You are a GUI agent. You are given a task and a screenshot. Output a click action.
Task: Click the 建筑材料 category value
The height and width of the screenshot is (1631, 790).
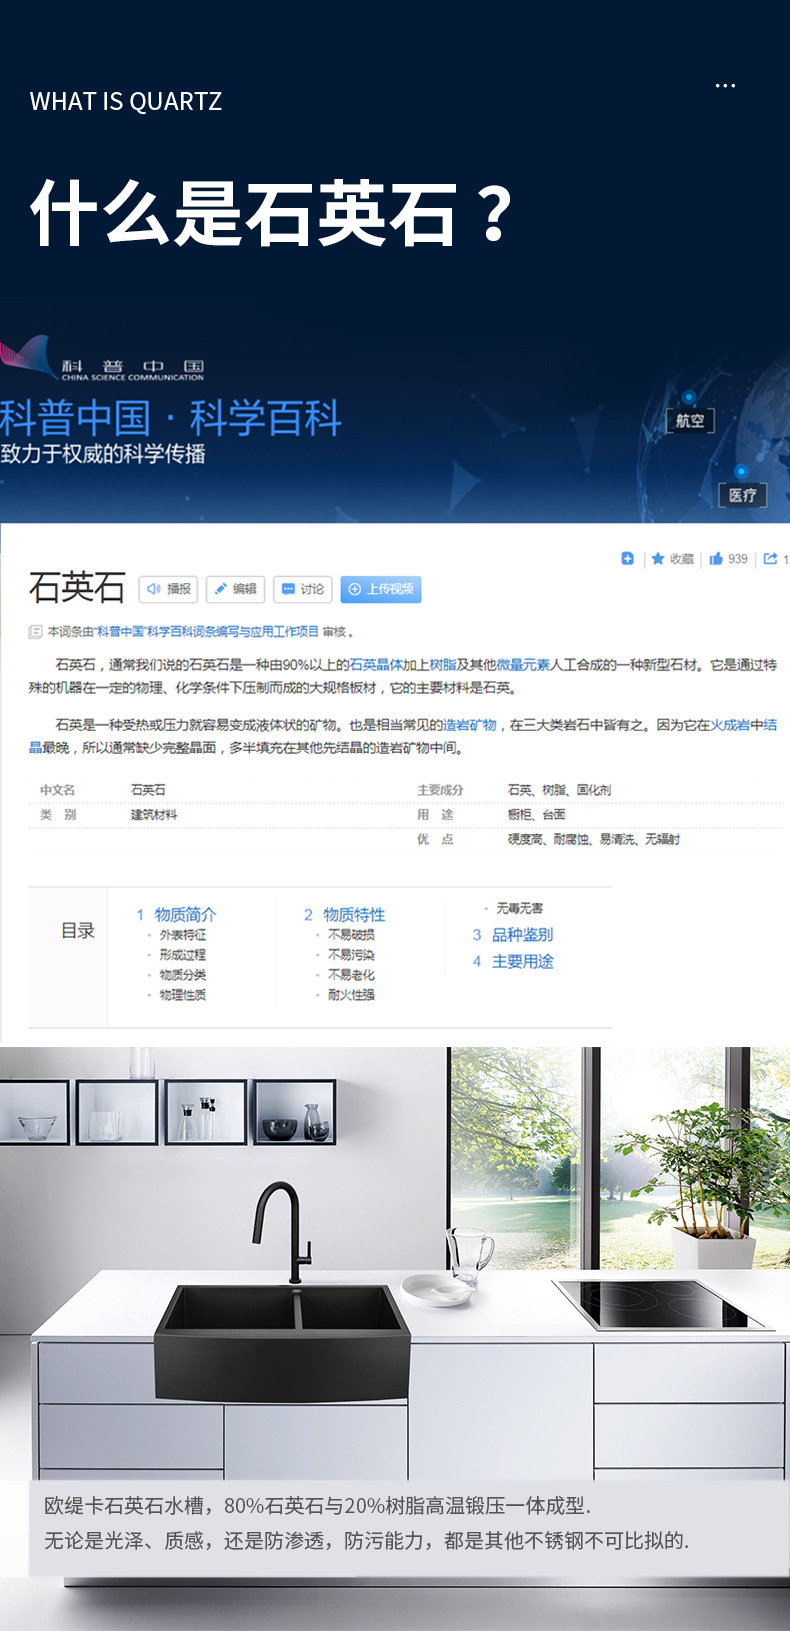point(154,815)
